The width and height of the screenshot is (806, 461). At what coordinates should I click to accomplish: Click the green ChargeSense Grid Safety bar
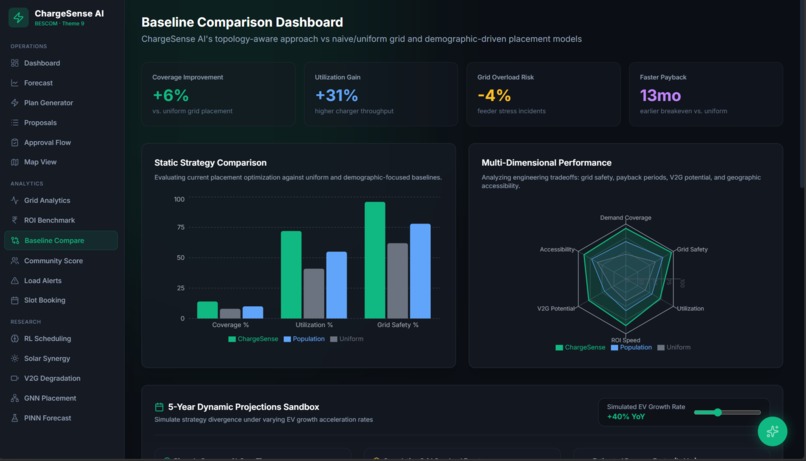pyautogui.click(x=375, y=260)
